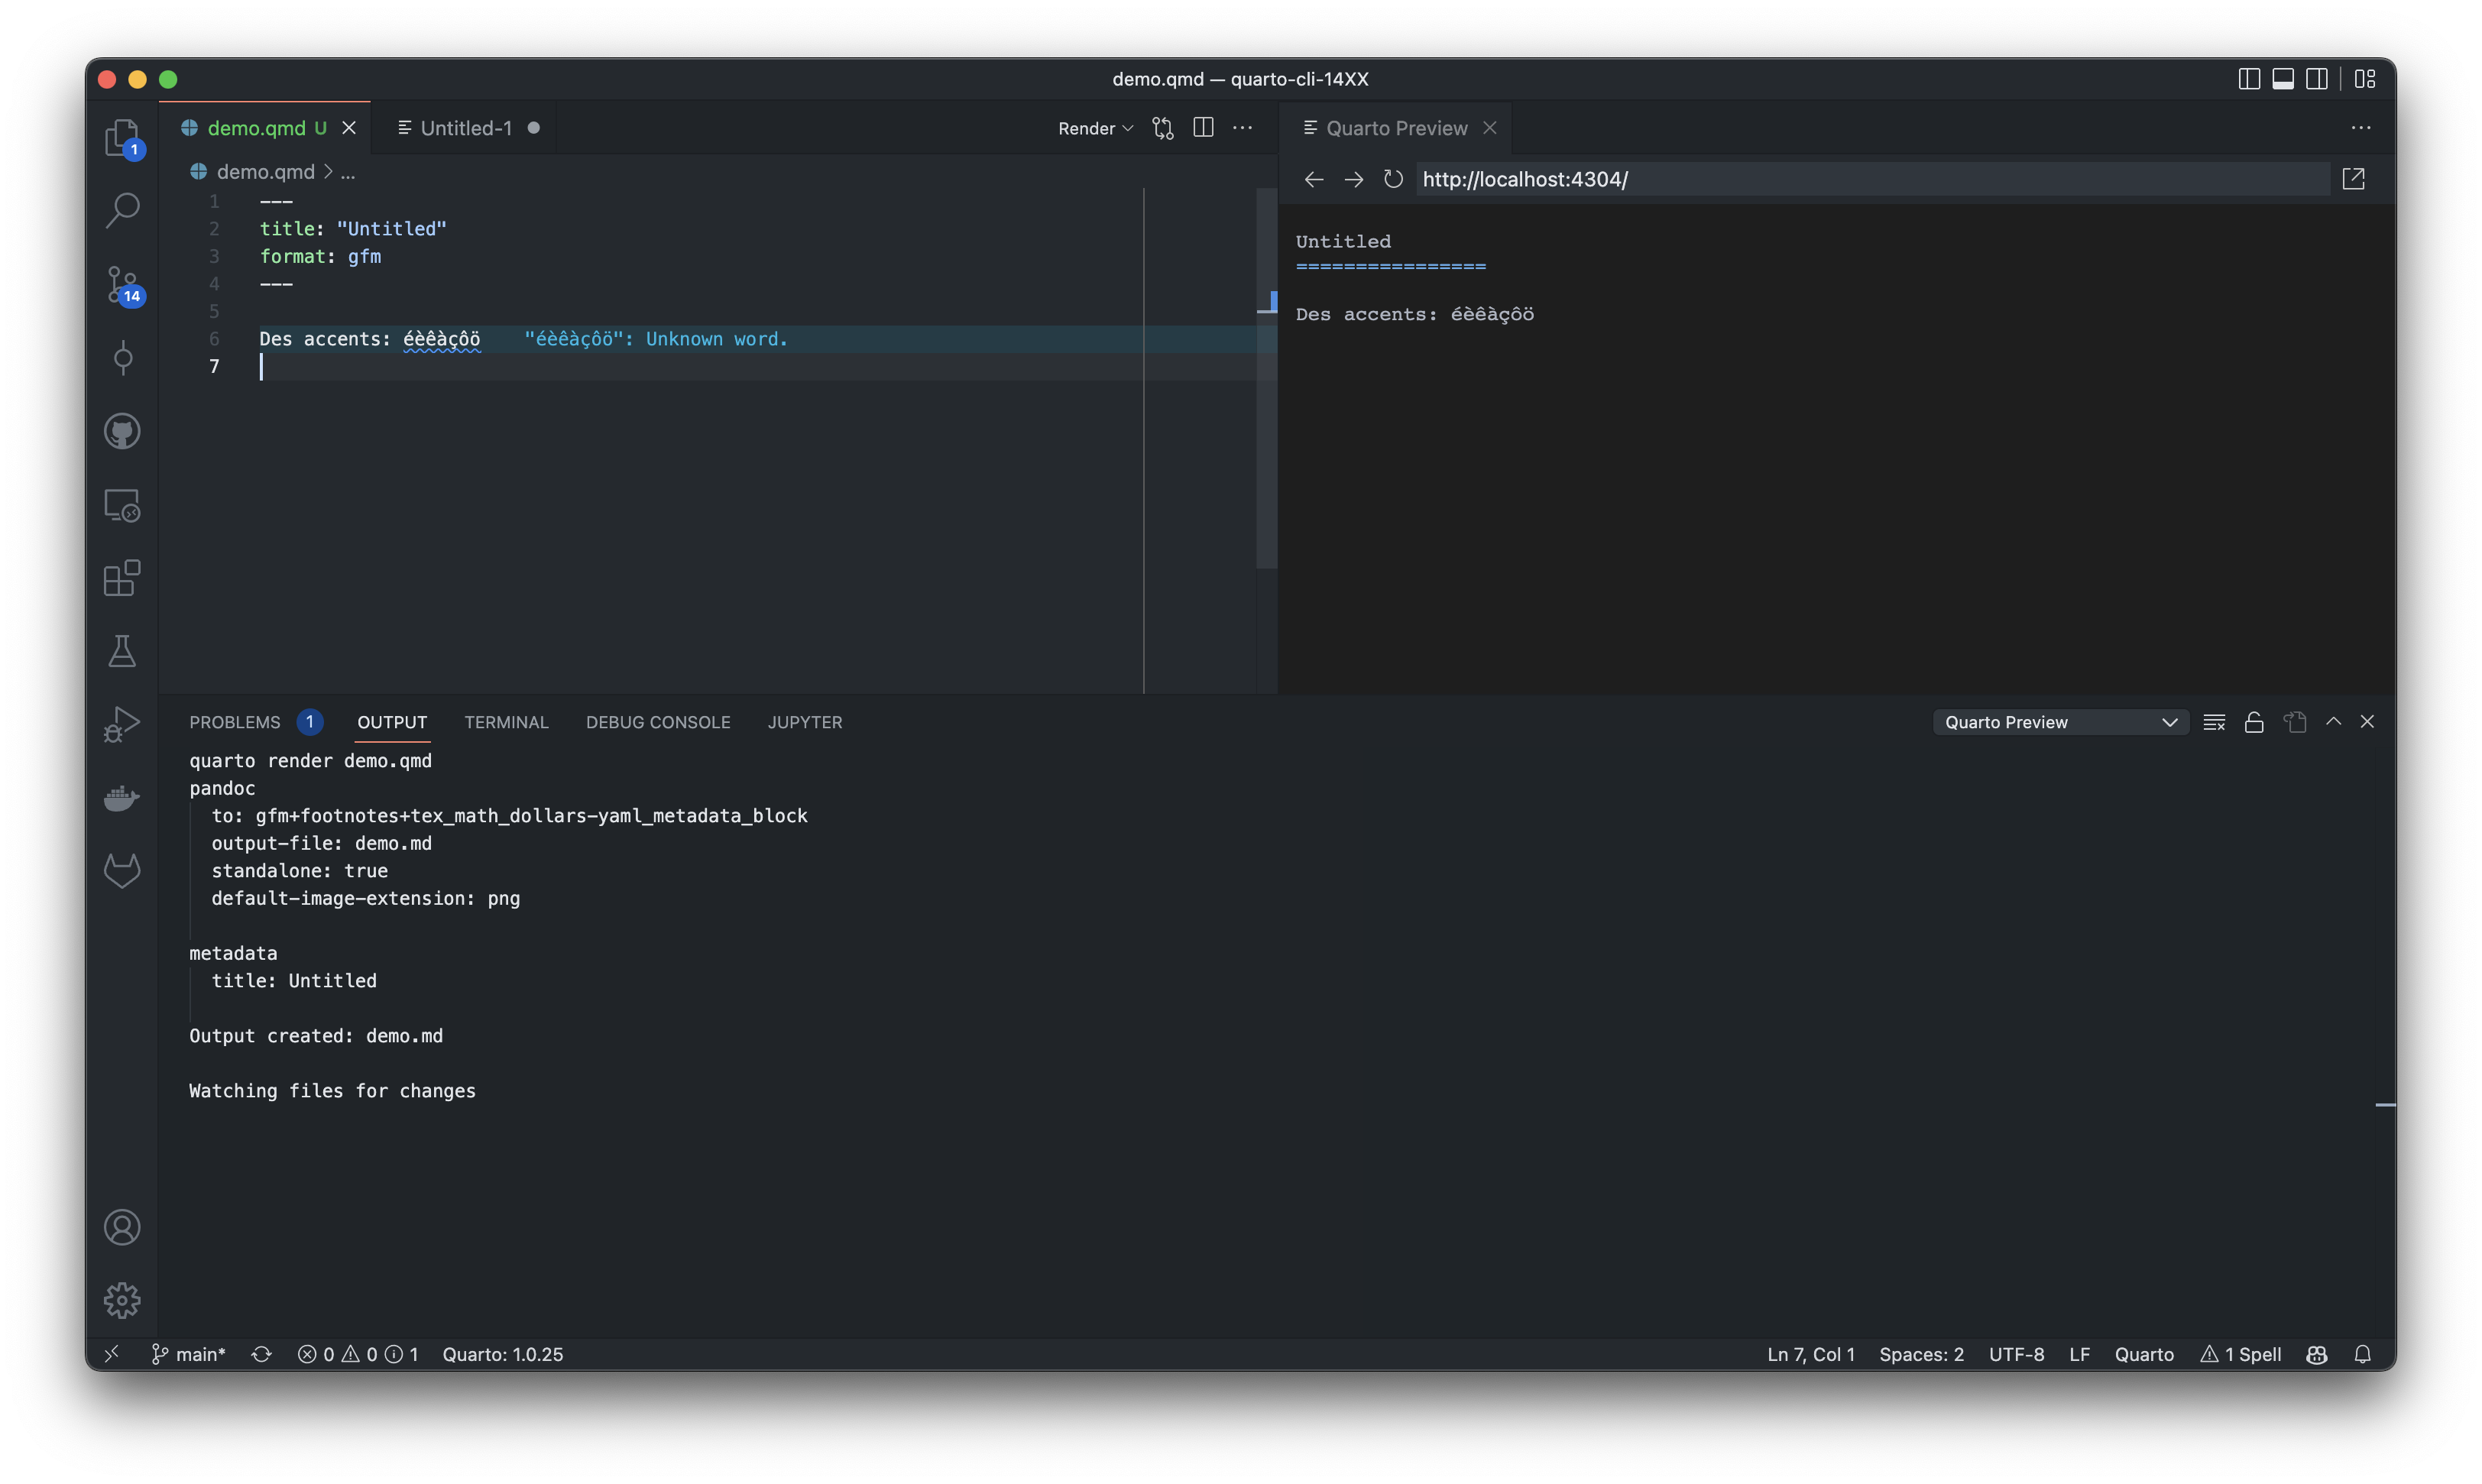
Task: Expand editor actions with ellipsis menu
Action: point(1243,128)
